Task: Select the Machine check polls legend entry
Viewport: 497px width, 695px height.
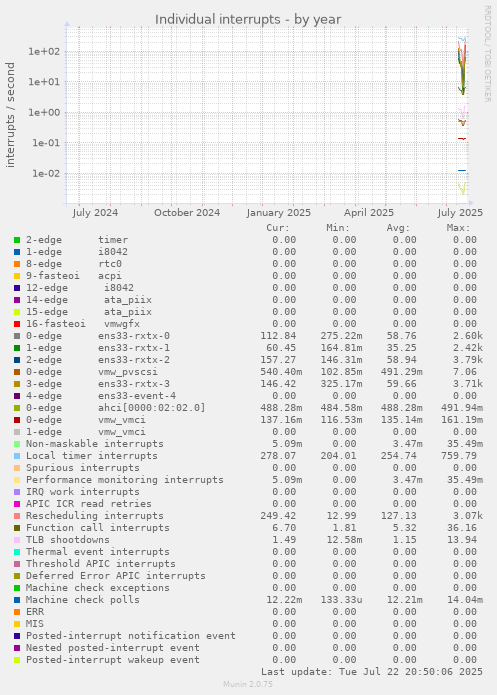Action: [82, 600]
